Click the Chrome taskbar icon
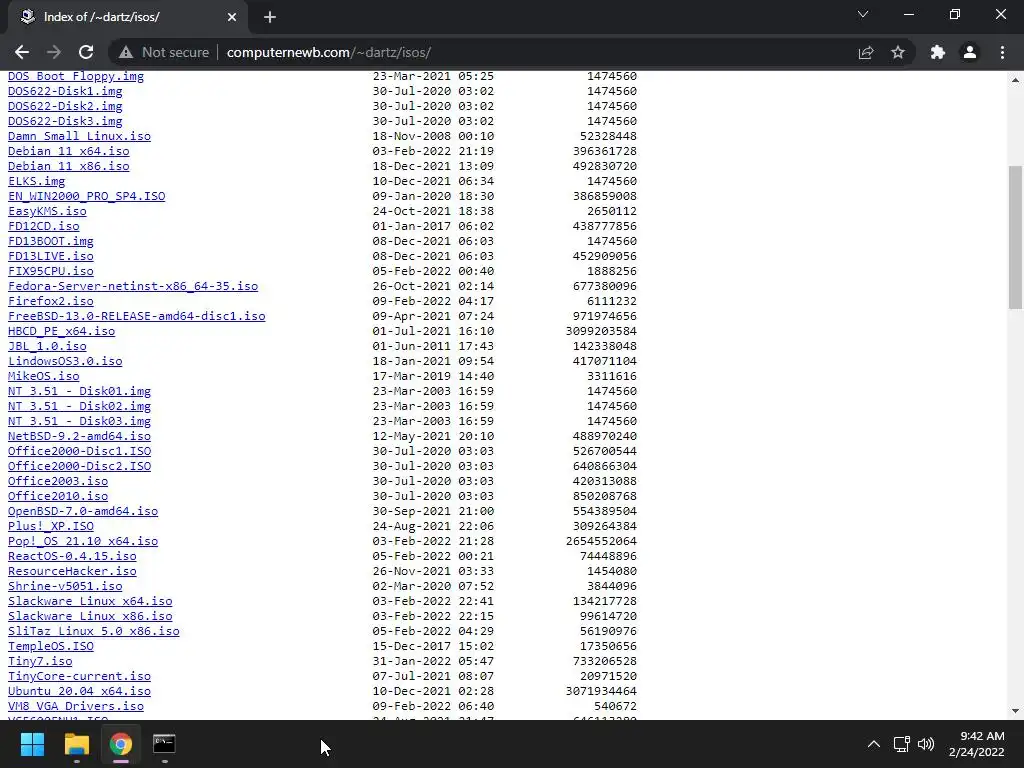Image resolution: width=1024 pixels, height=768 pixels. 121,744
